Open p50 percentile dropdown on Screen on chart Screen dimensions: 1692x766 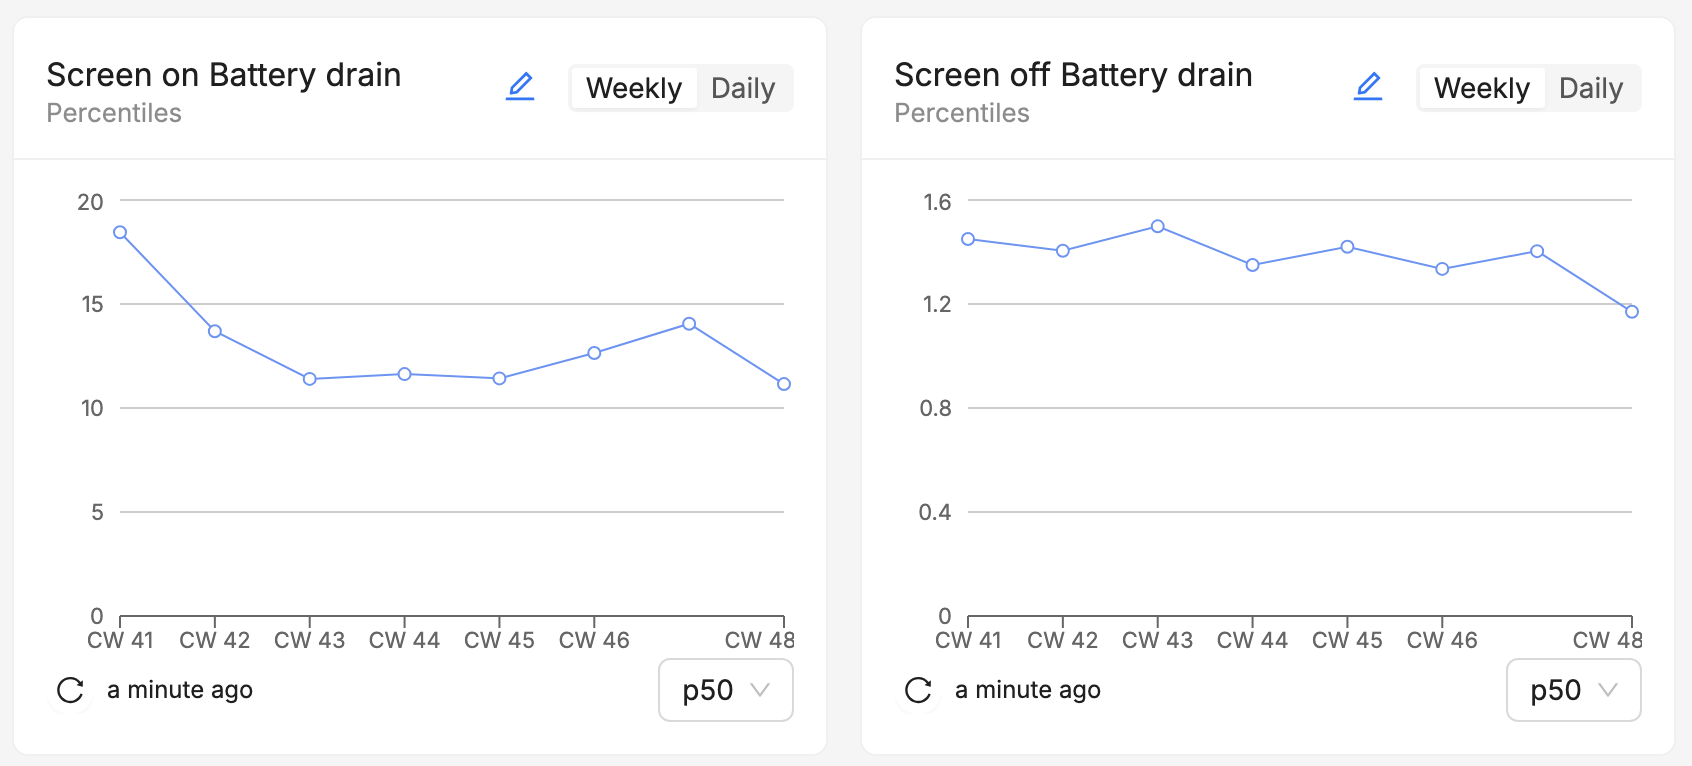(x=725, y=690)
